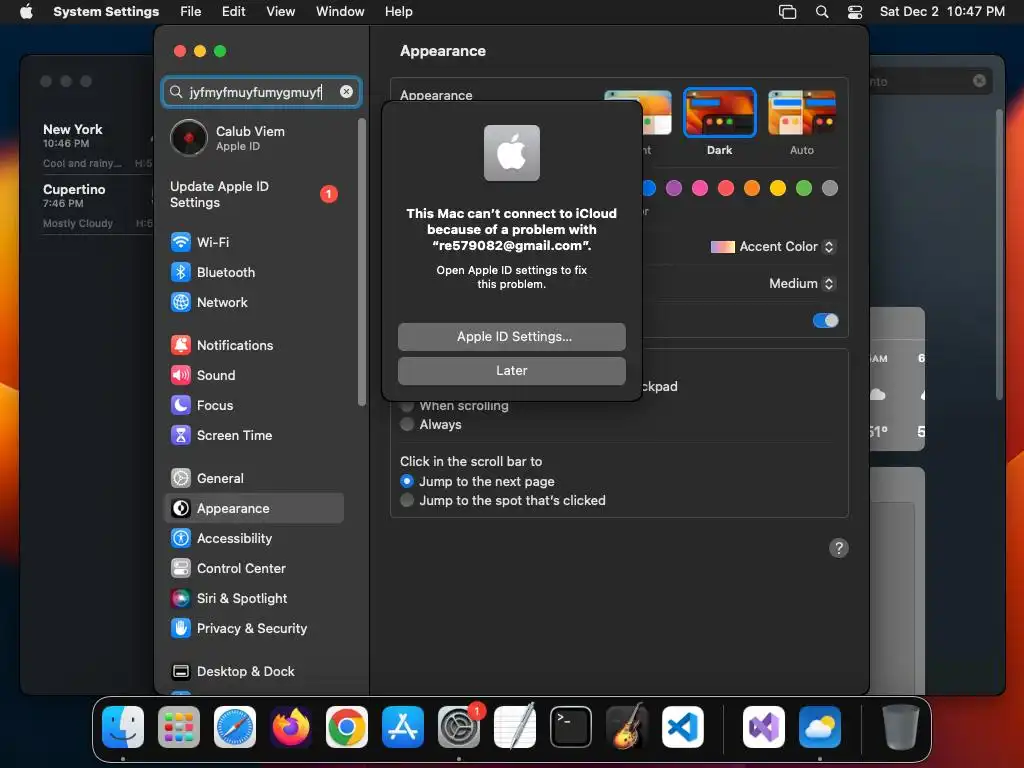Open Weather app from the Dock
The width and height of the screenshot is (1024, 768).
click(820, 727)
